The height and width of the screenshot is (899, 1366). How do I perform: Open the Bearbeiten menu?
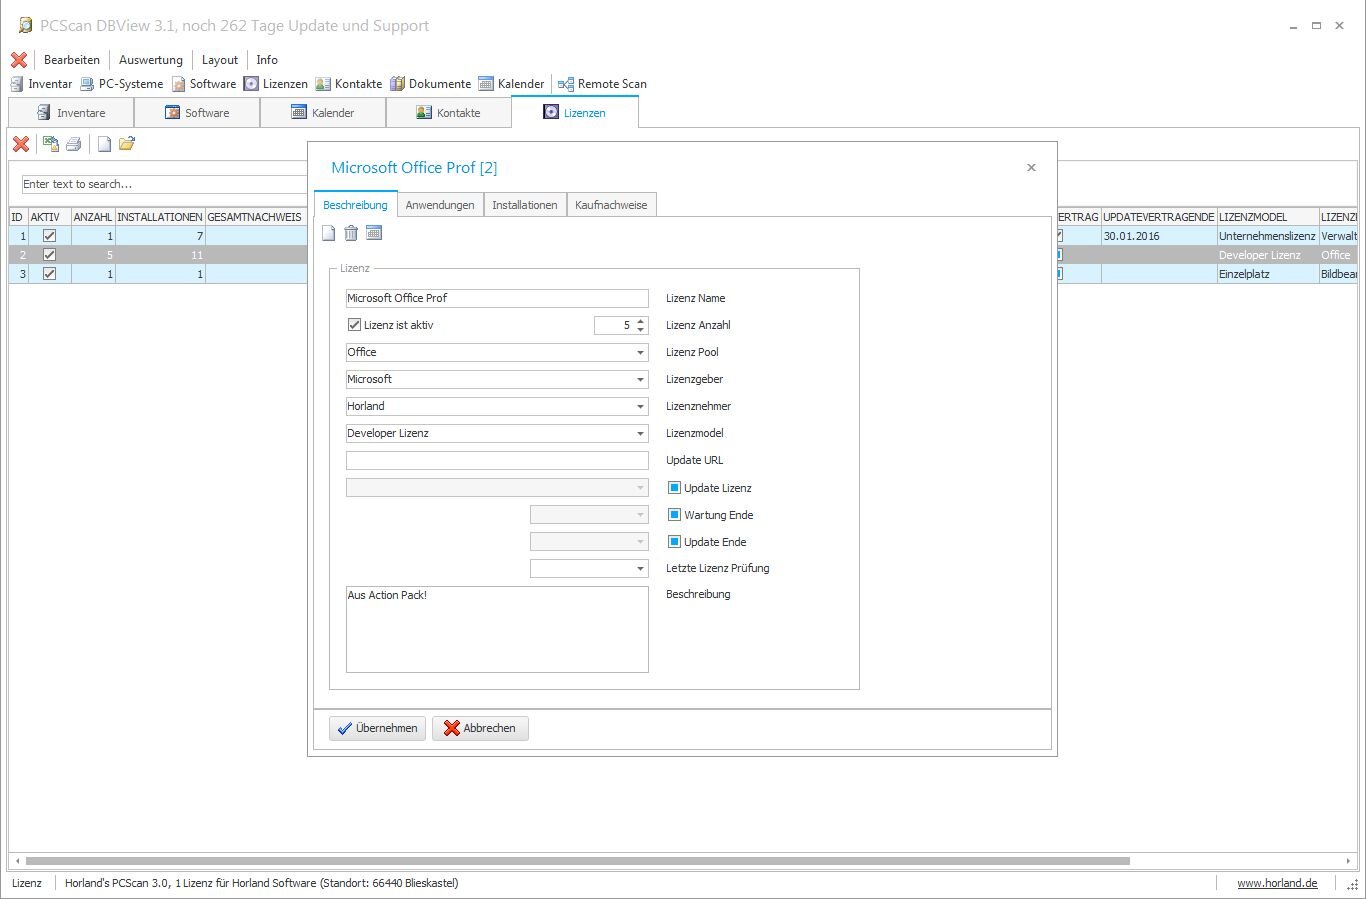tap(72, 60)
